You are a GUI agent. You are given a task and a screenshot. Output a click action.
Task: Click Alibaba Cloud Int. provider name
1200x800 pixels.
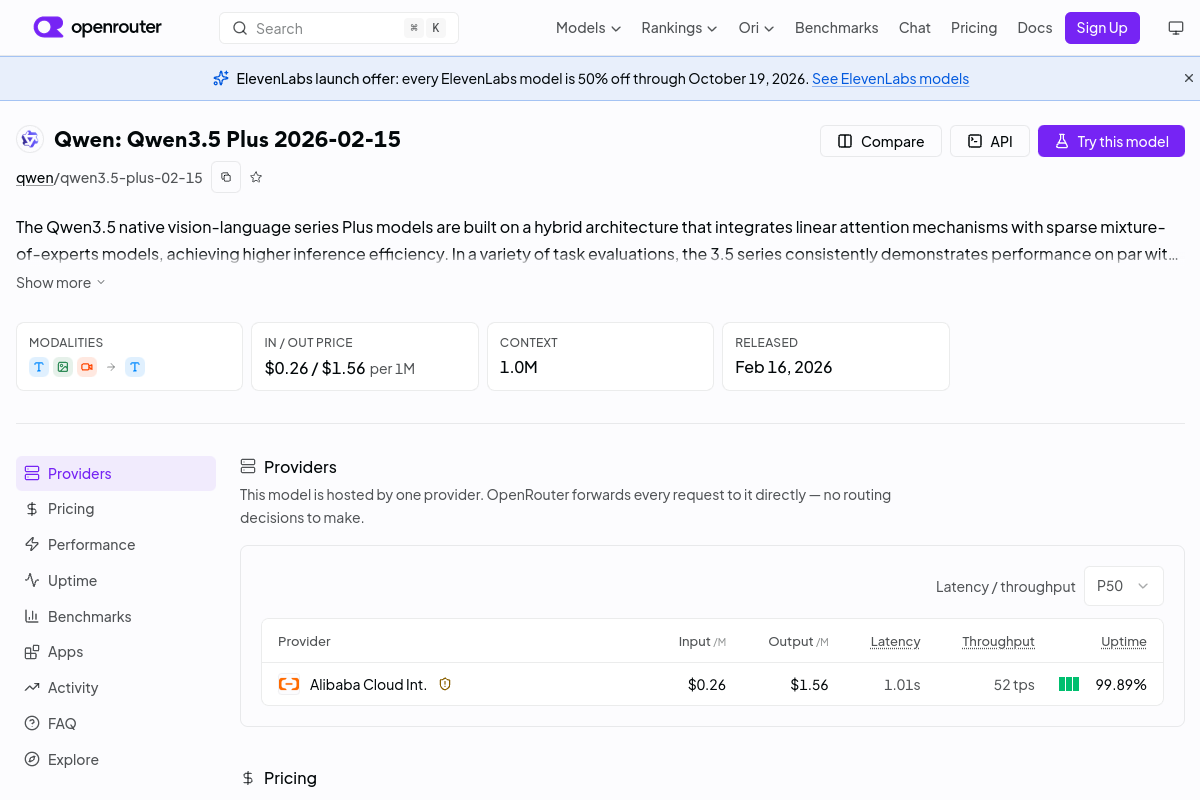tap(368, 685)
